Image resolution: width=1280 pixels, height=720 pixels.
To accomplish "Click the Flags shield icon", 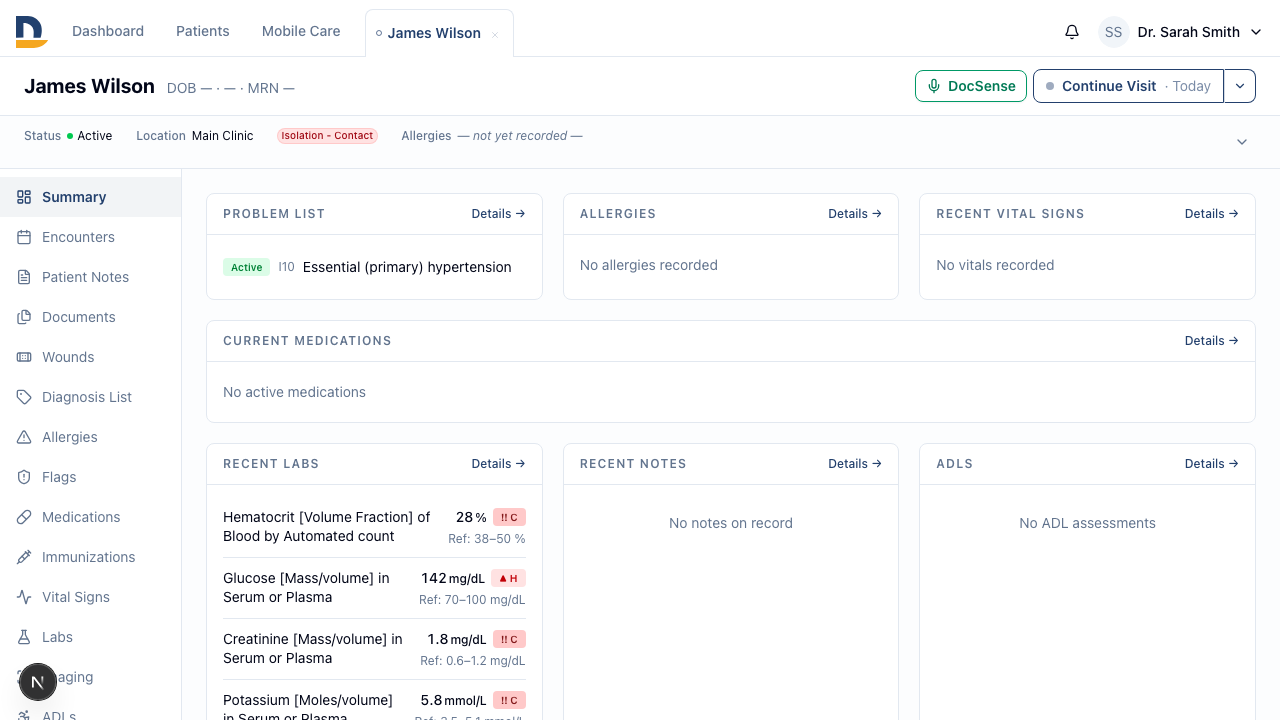I will click(24, 477).
